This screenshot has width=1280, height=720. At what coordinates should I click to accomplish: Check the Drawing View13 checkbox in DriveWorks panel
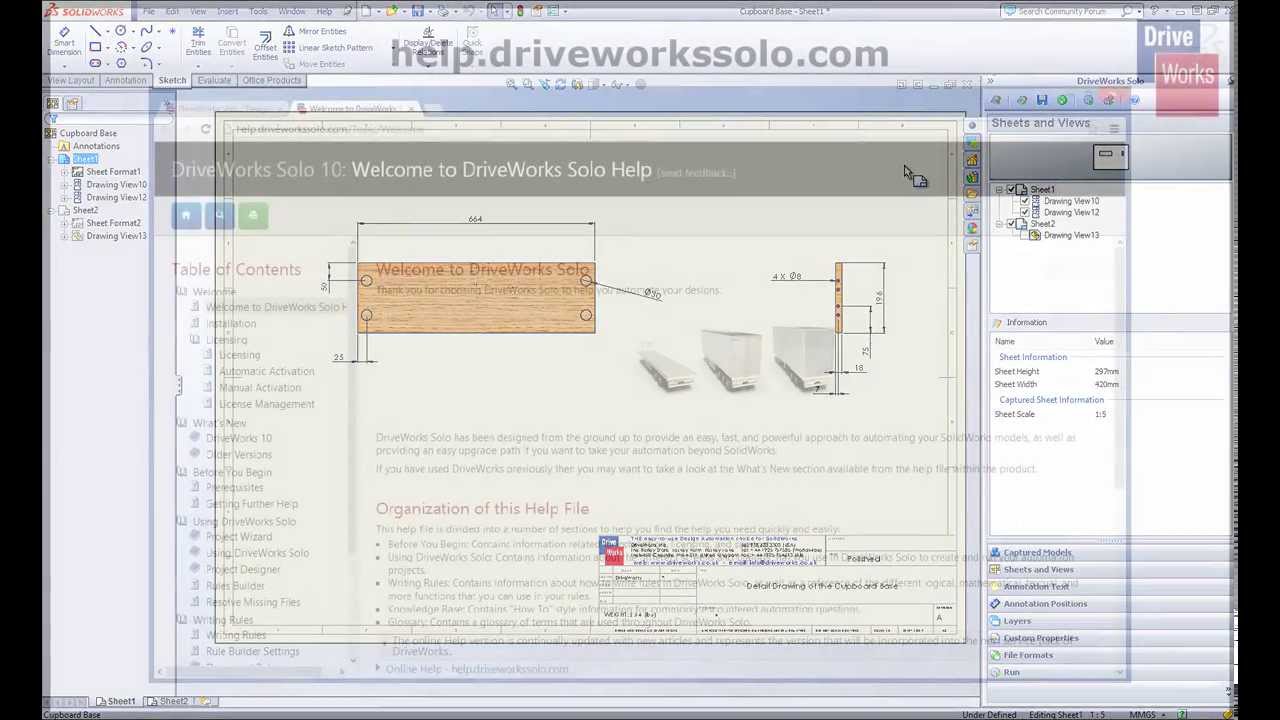pyautogui.click(x=1024, y=235)
